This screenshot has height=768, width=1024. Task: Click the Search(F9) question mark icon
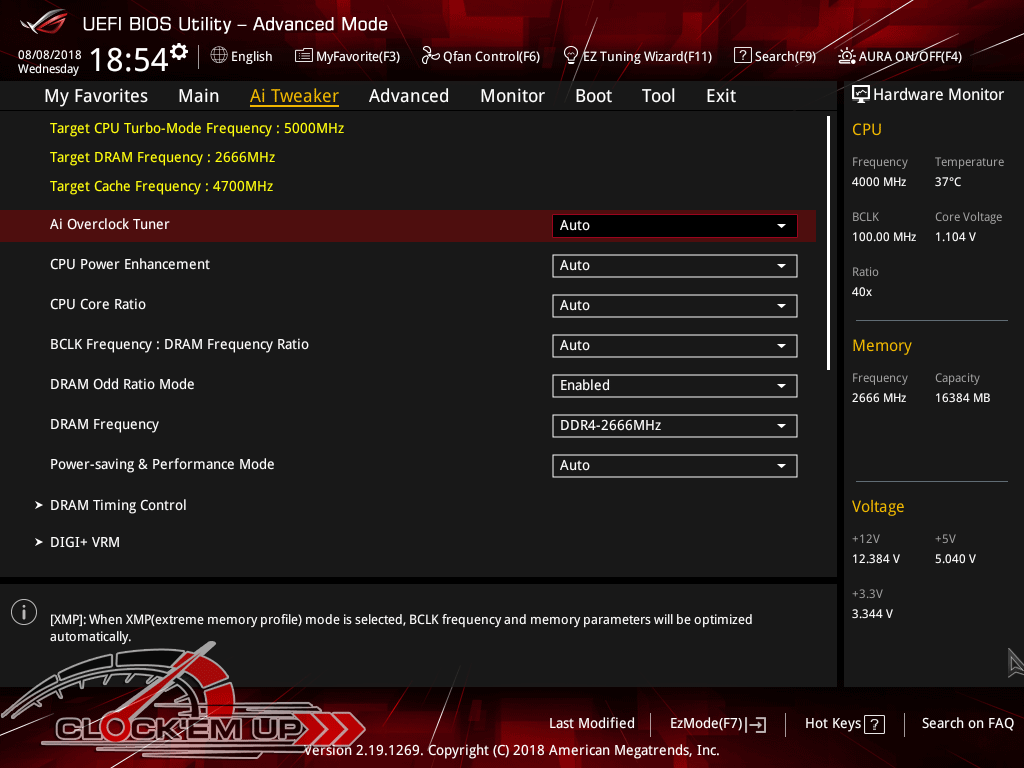[742, 56]
